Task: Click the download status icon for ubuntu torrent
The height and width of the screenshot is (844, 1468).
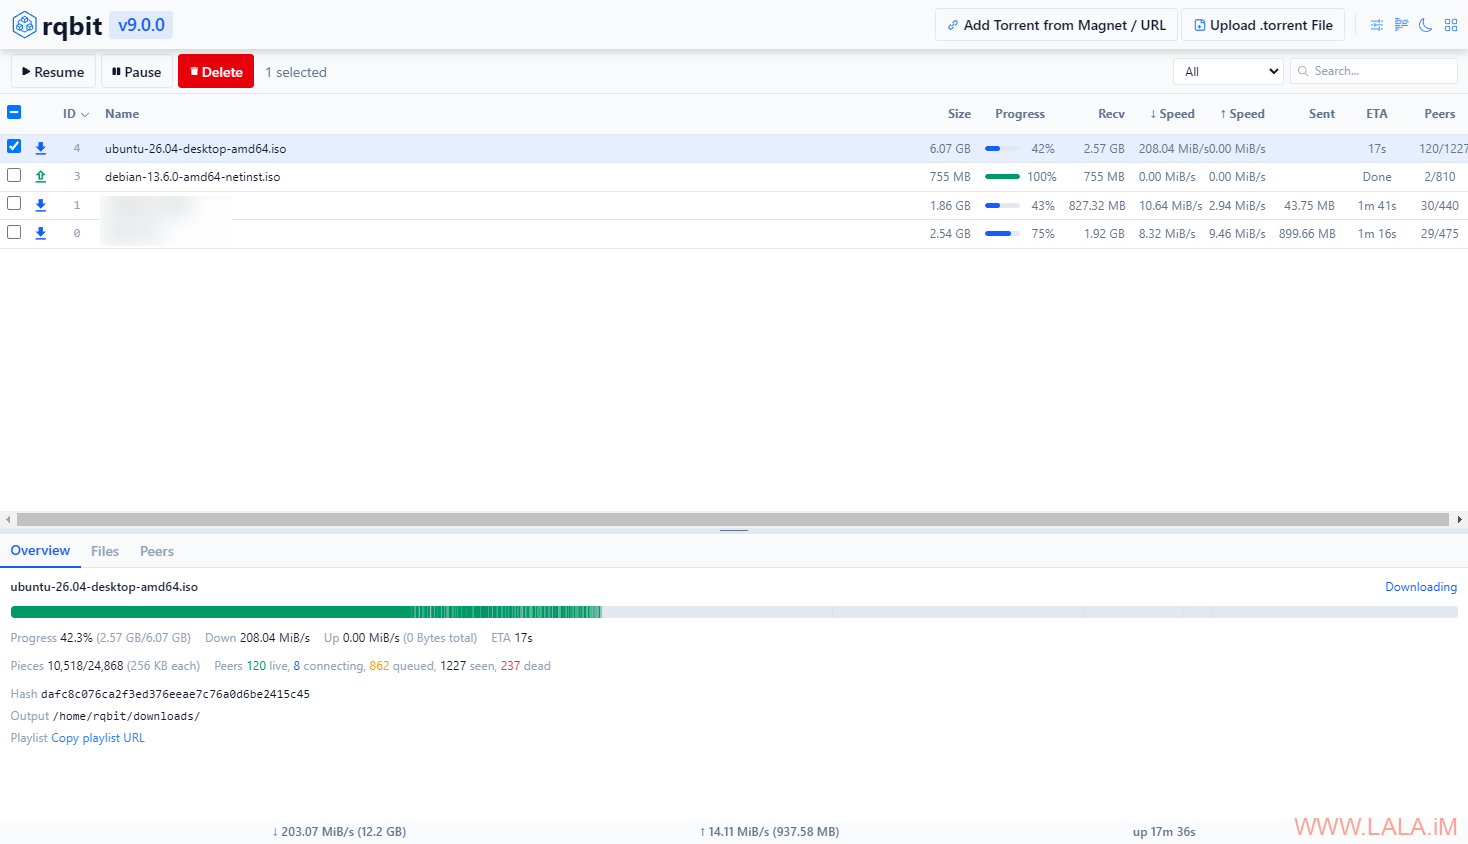Action: [41, 148]
